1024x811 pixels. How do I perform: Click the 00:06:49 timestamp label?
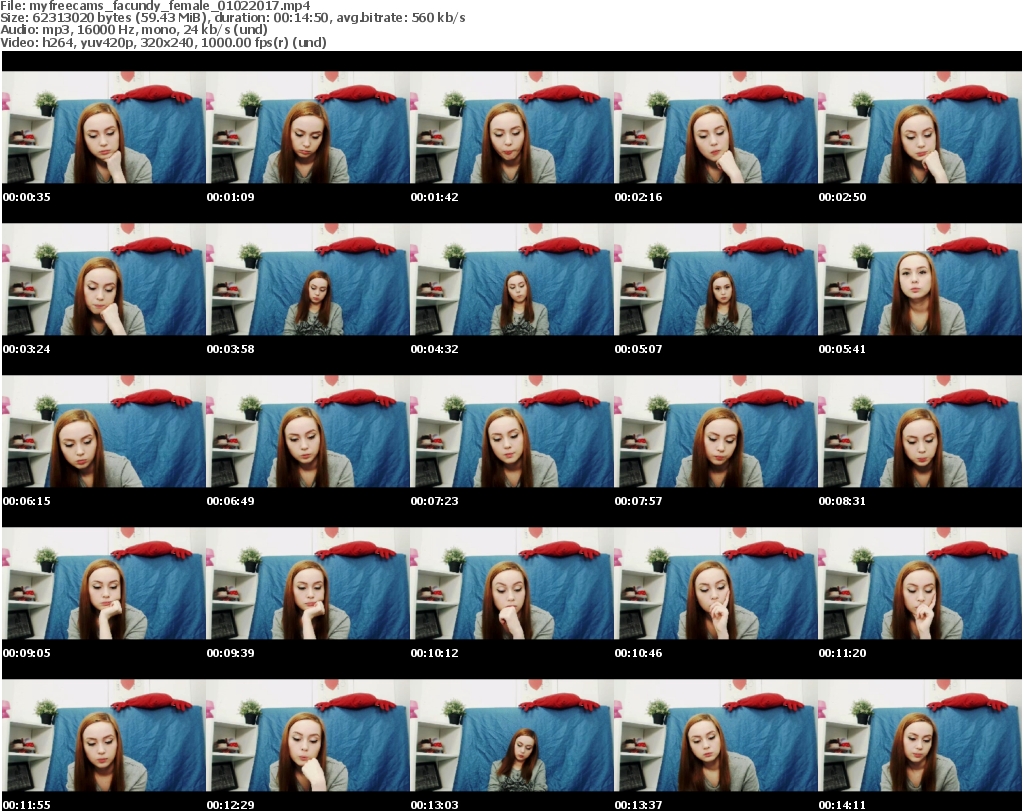(231, 501)
